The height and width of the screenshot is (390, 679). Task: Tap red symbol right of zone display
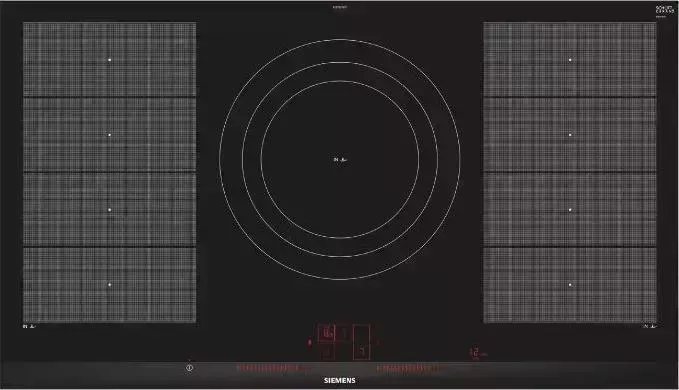(x=378, y=342)
